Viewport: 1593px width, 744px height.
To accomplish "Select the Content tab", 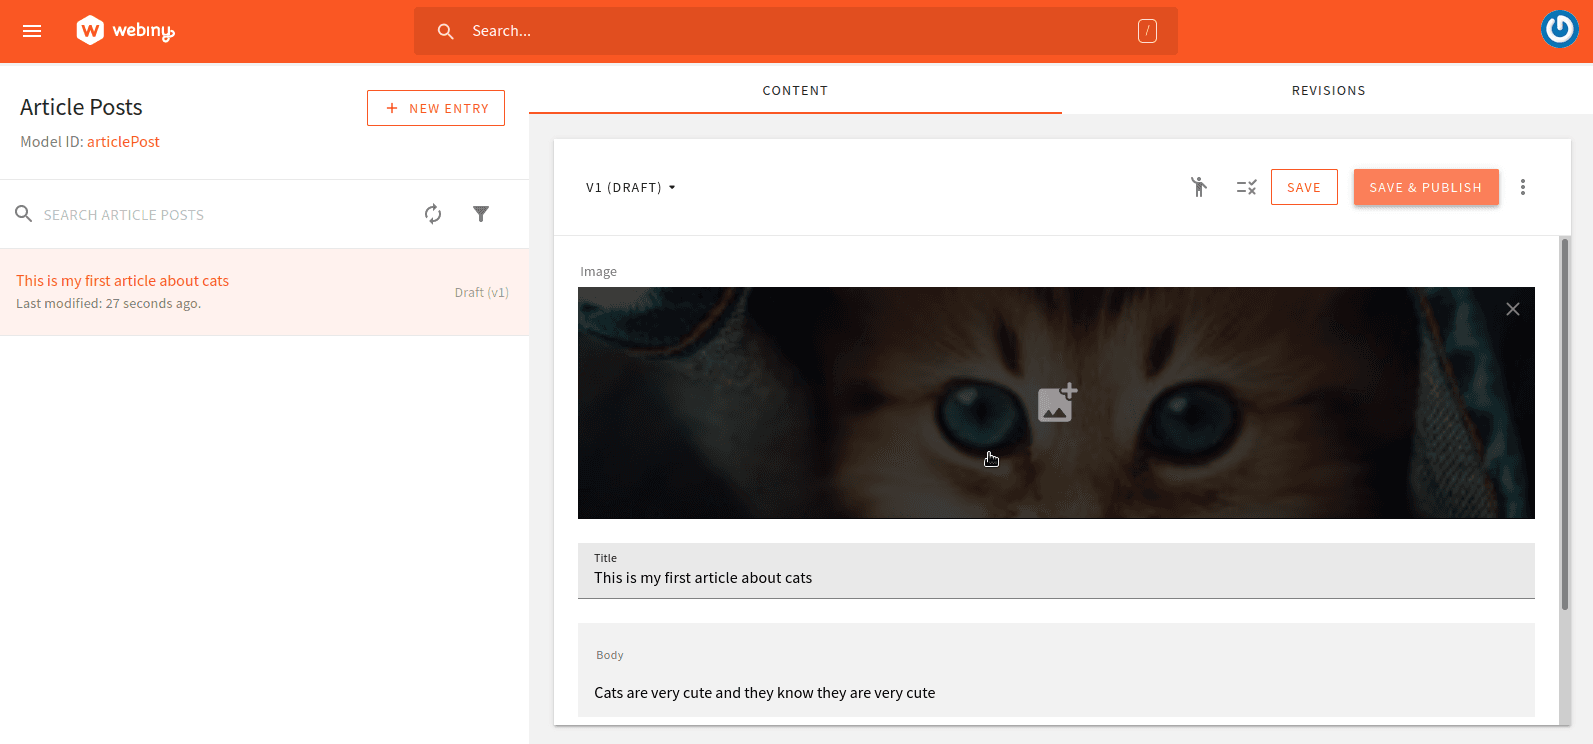I will [x=795, y=90].
